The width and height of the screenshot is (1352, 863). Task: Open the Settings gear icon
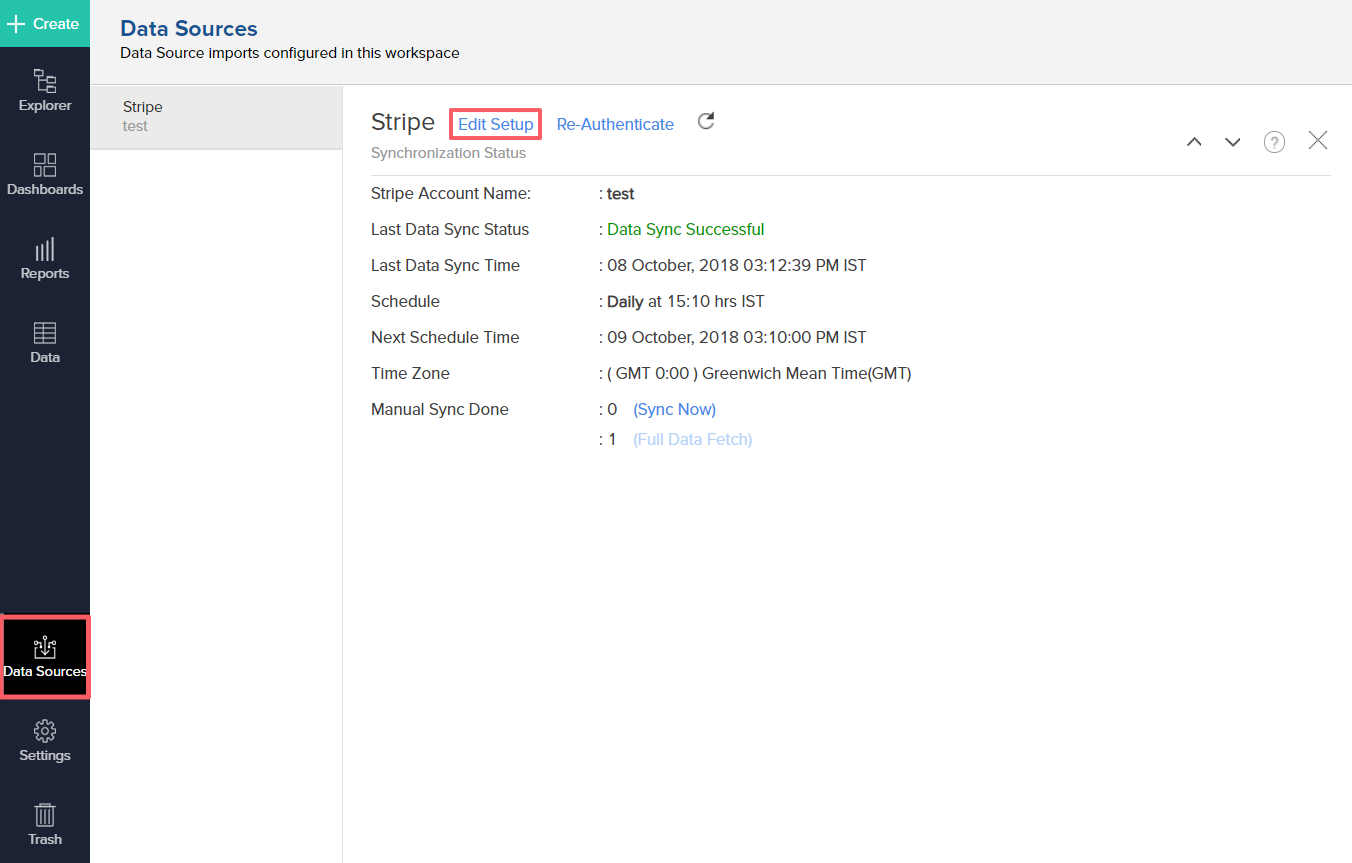[45, 739]
